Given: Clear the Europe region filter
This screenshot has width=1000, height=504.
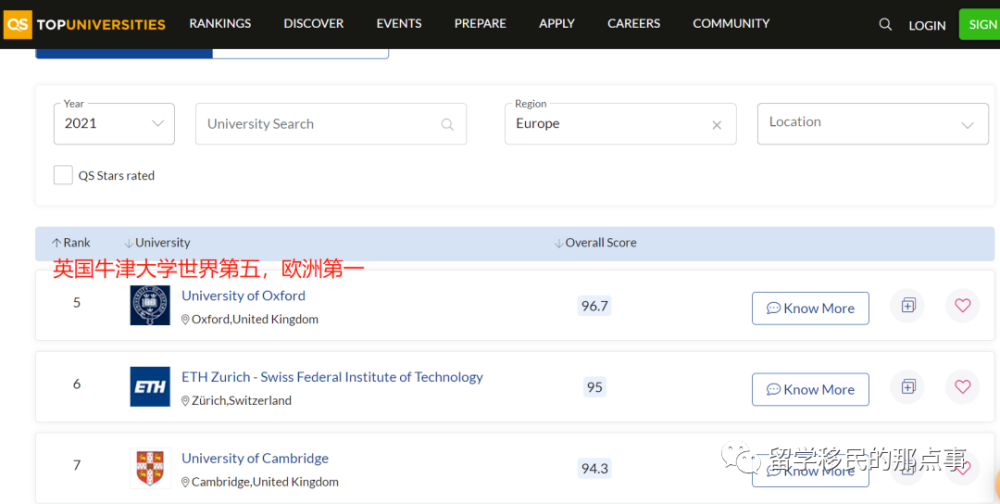Looking at the screenshot, I should 717,125.
